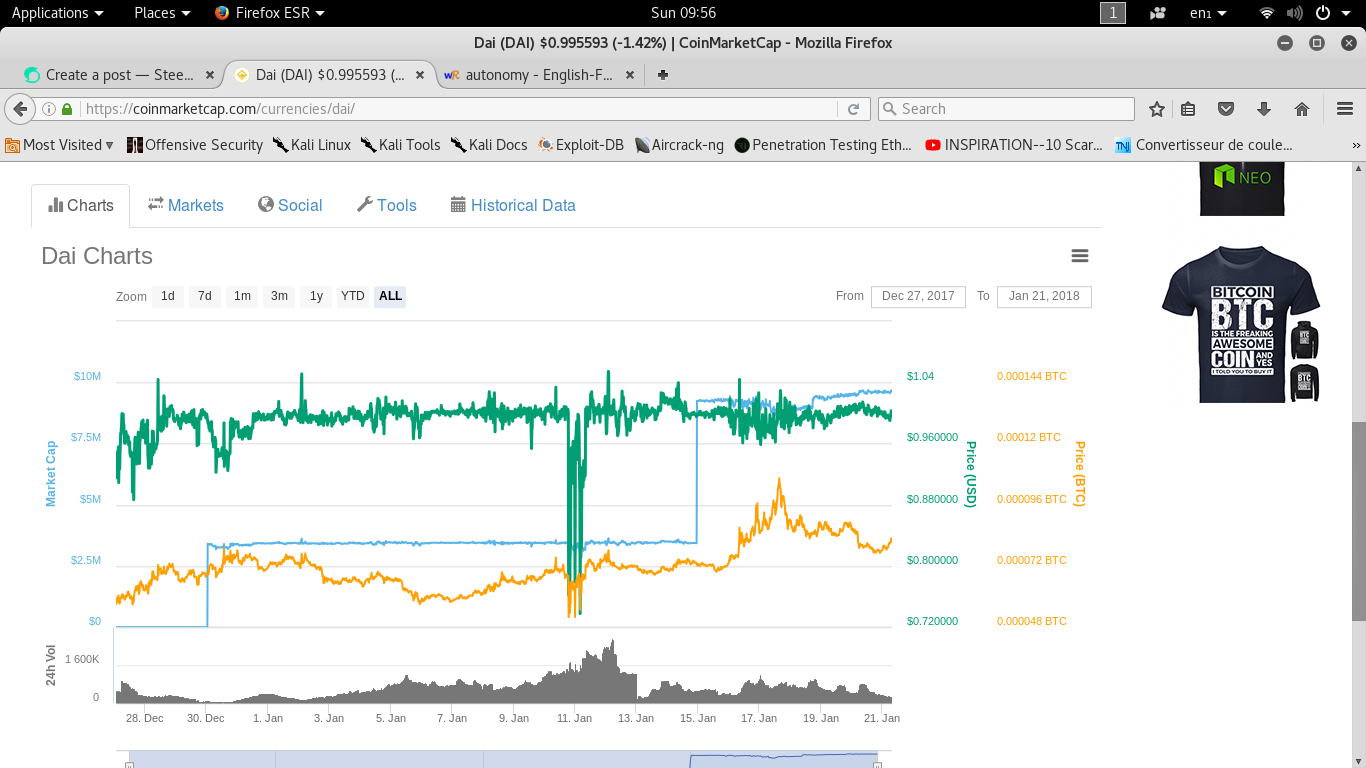Switch to the Markets tab
This screenshot has height=768, width=1366.
tap(186, 205)
